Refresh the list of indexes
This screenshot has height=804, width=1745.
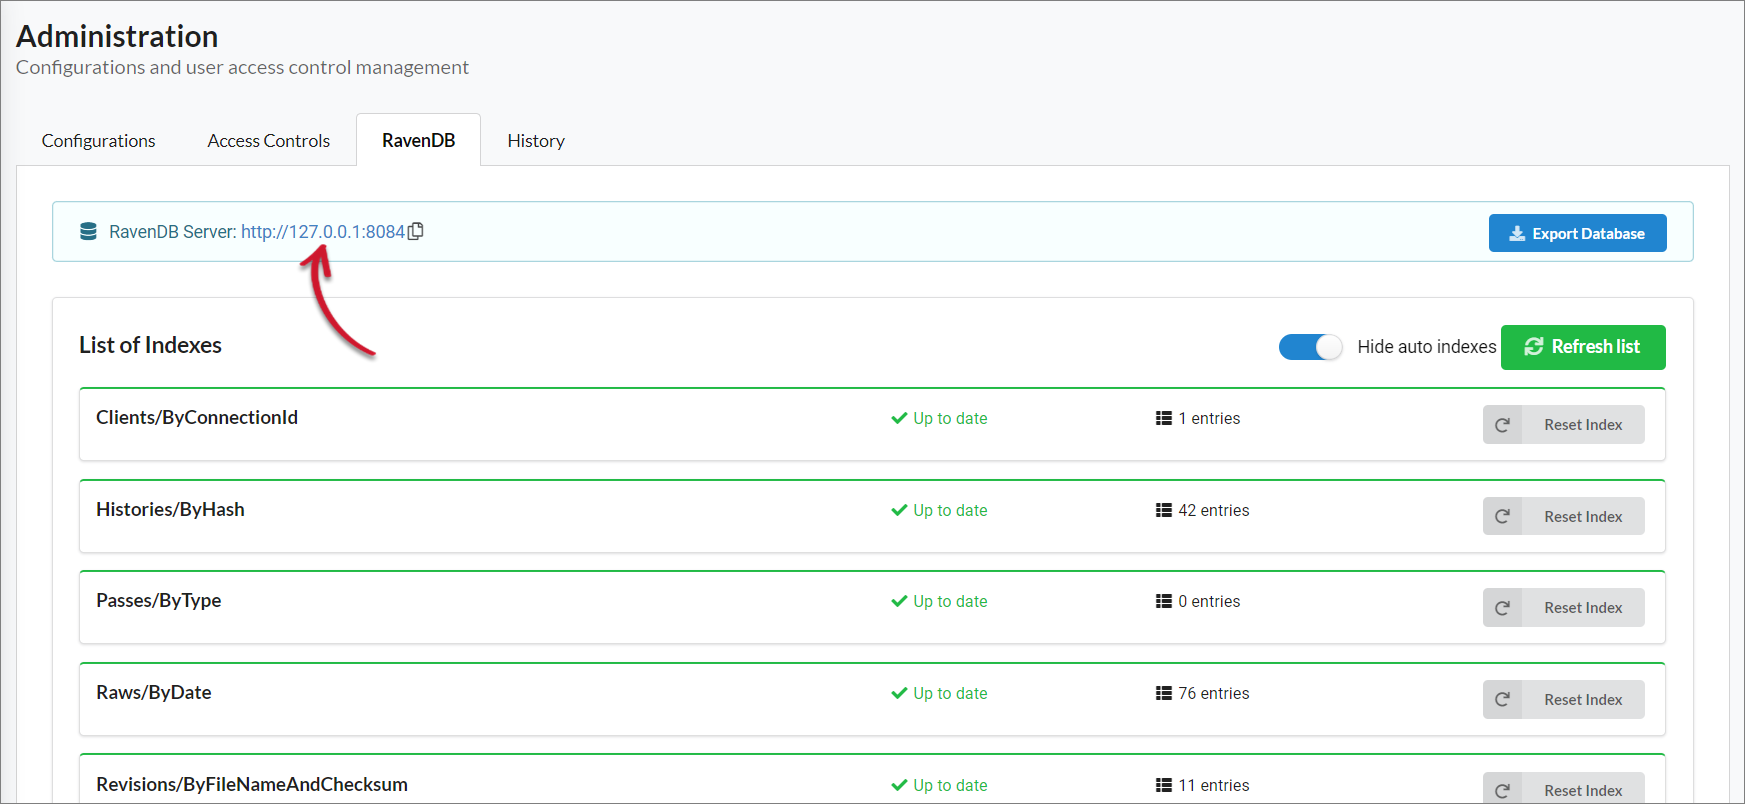point(1583,347)
